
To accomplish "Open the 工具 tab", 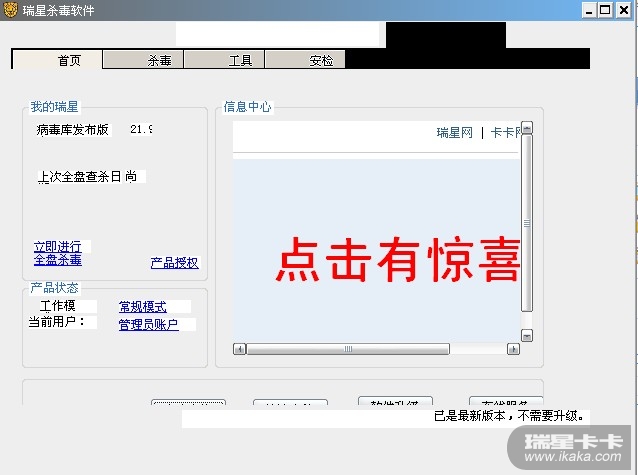I will tap(224, 60).
